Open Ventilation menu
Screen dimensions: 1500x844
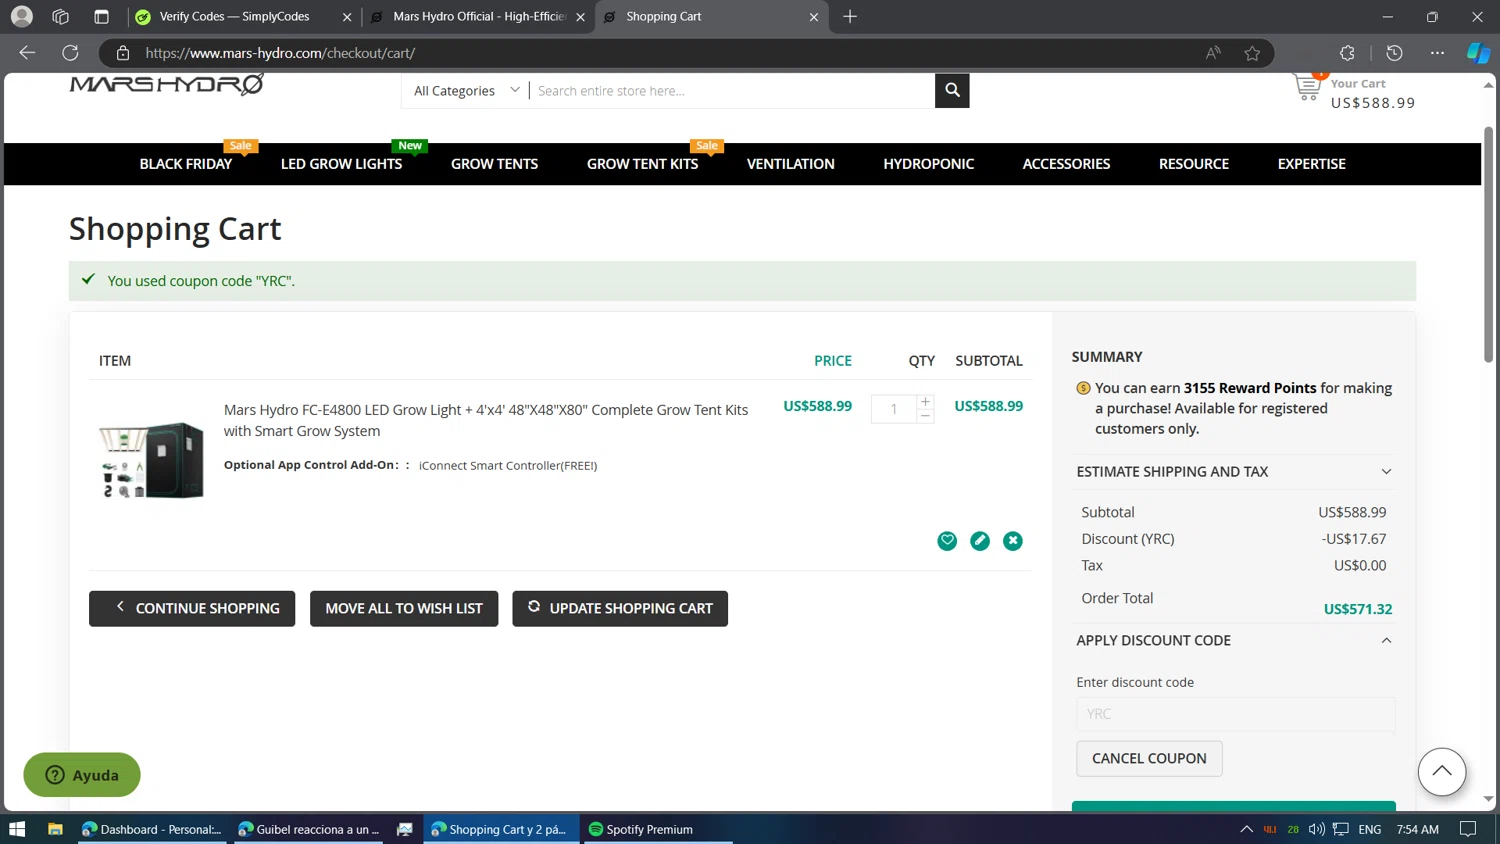coord(790,164)
